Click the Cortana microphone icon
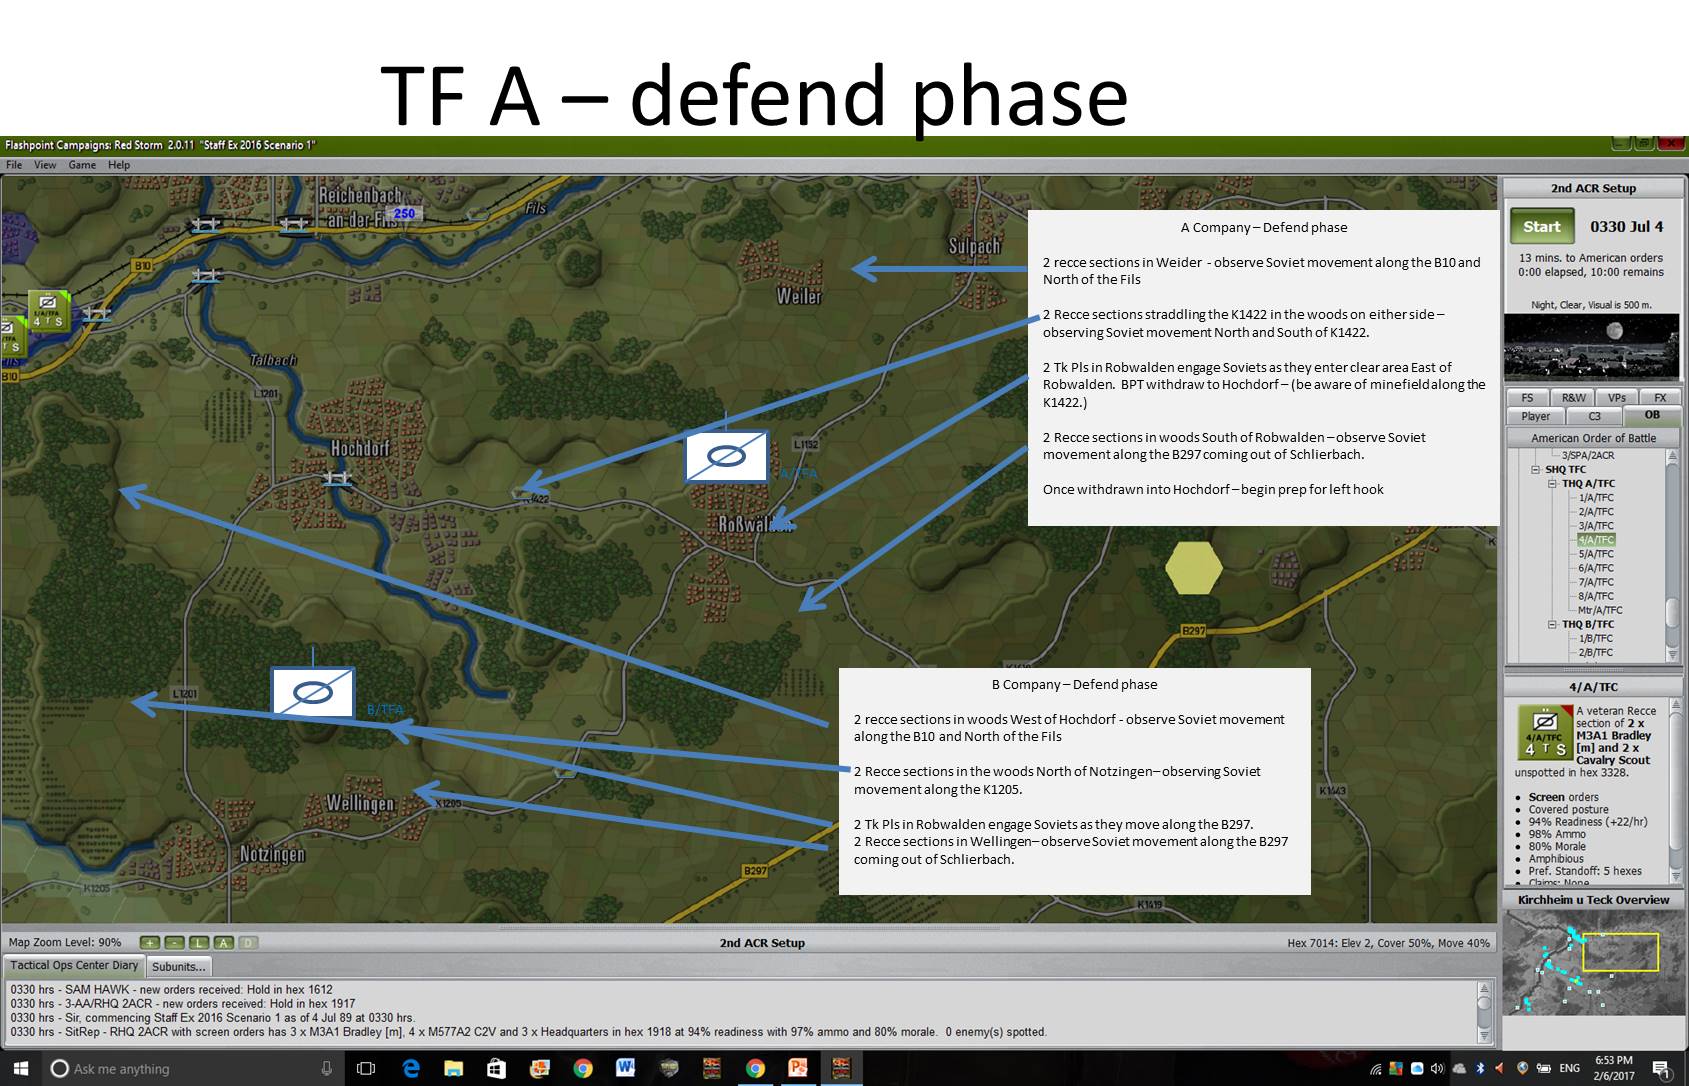 pyautogui.click(x=326, y=1068)
